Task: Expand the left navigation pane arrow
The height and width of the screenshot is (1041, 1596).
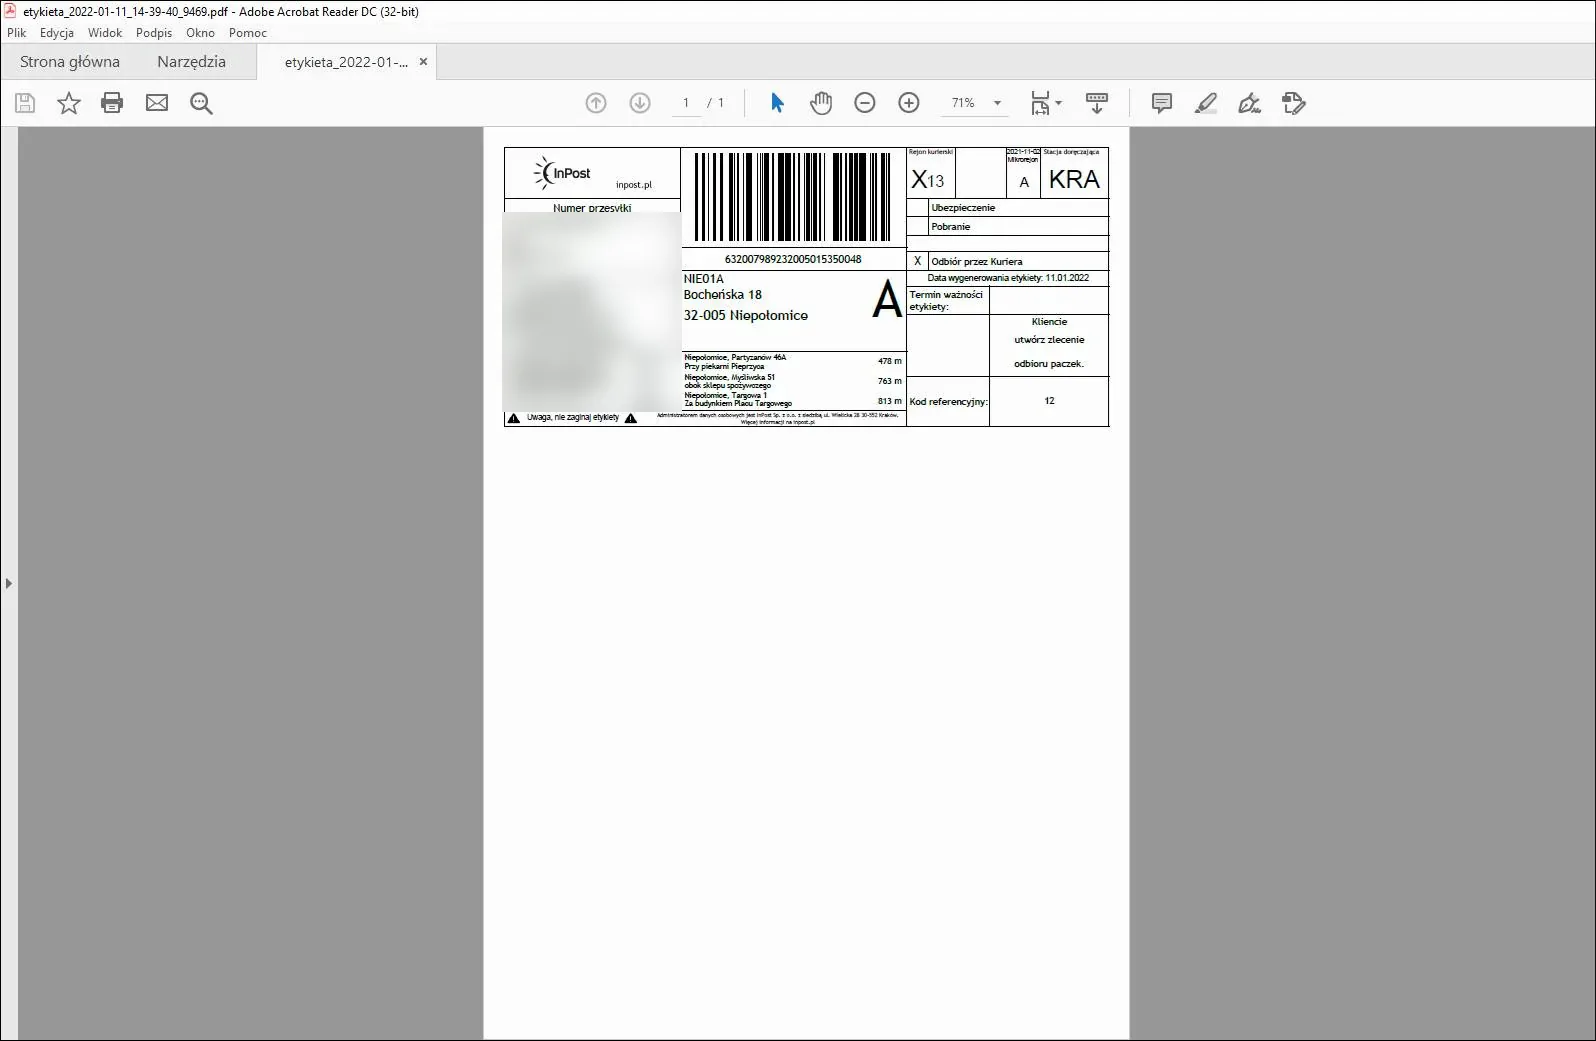Action: (x=9, y=583)
